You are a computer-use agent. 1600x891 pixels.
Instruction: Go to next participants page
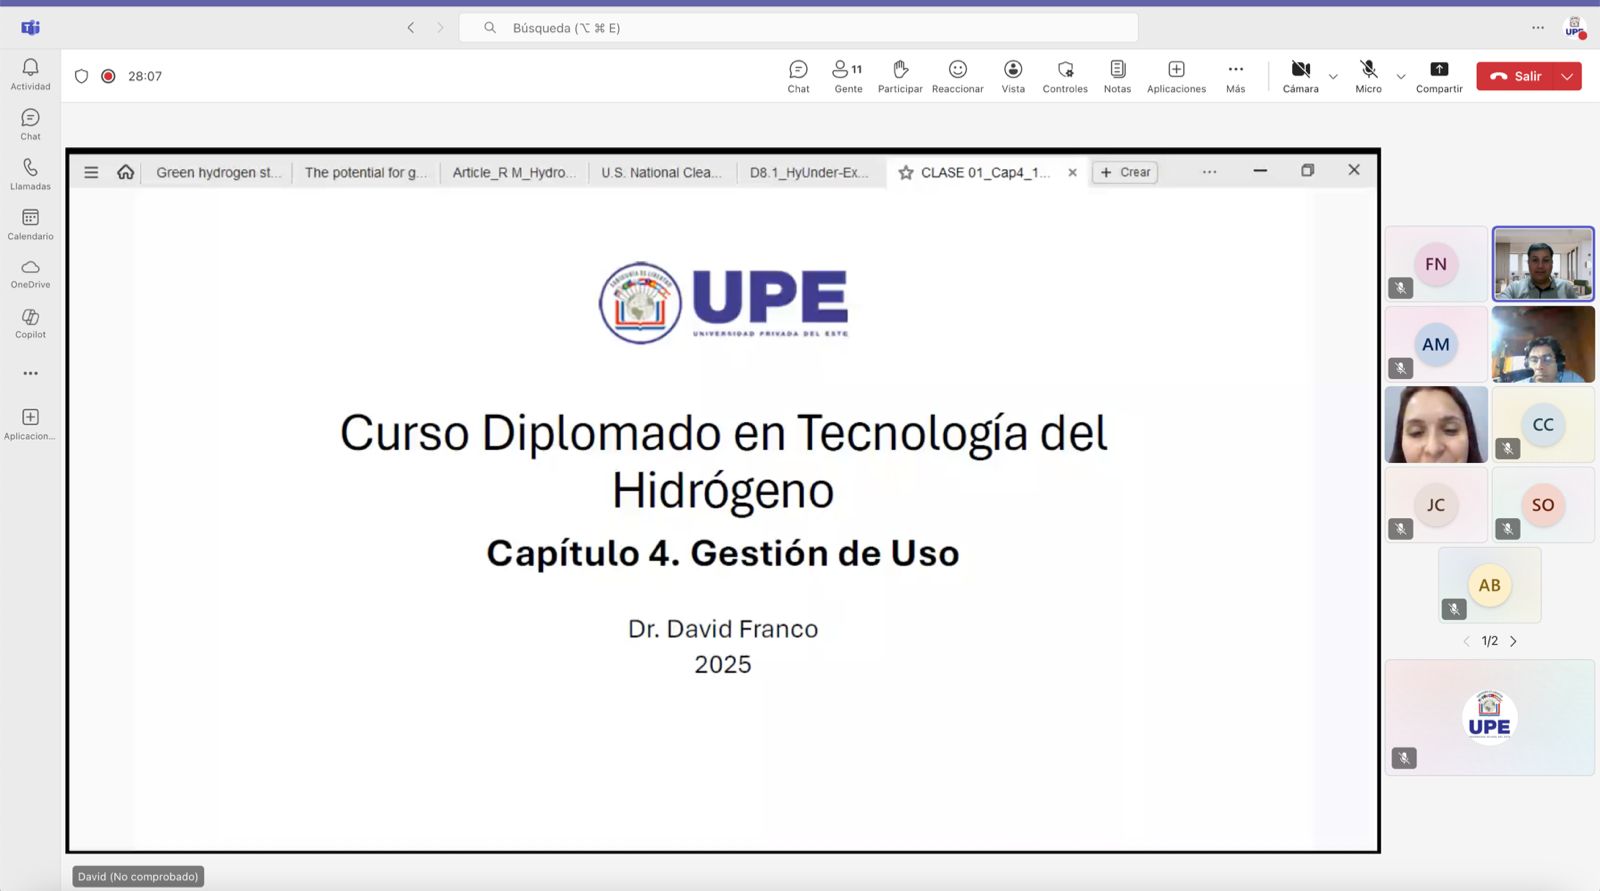click(1513, 641)
